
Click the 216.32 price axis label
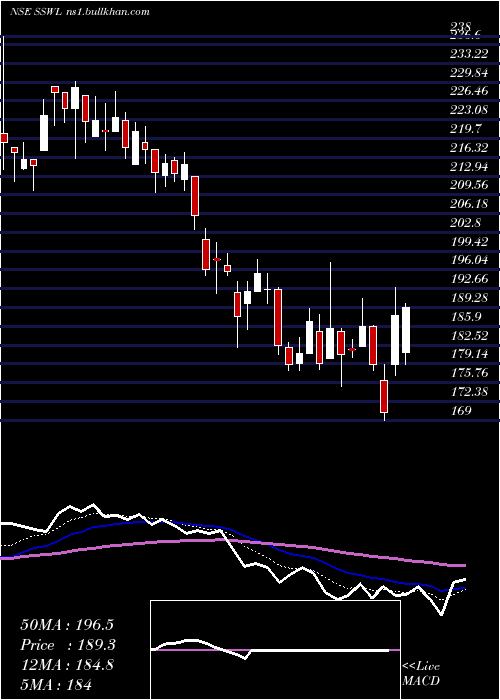(x=469, y=148)
